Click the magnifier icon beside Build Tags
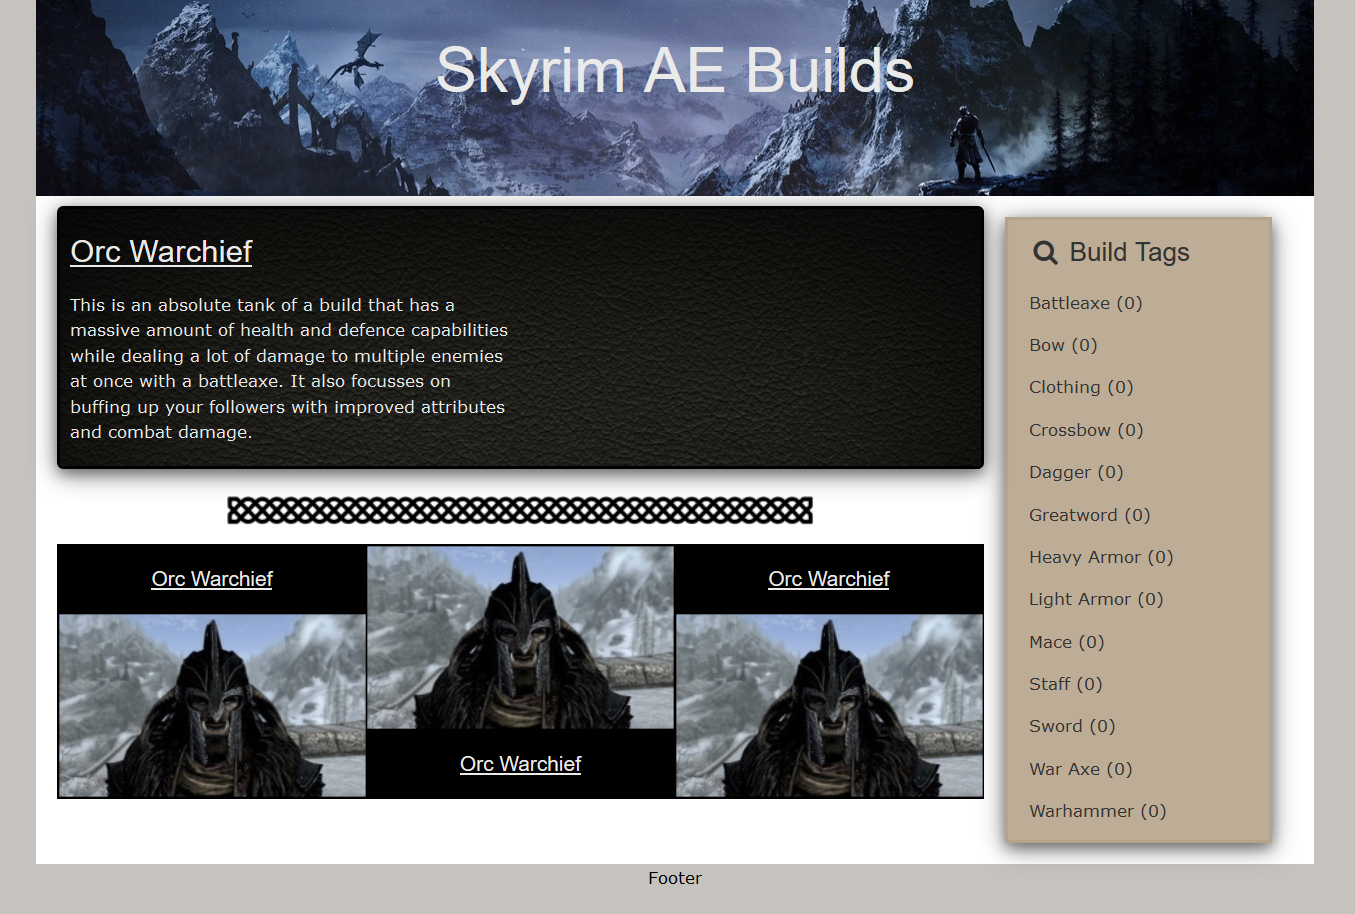Screen dimensions: 1355x914 [1045, 252]
